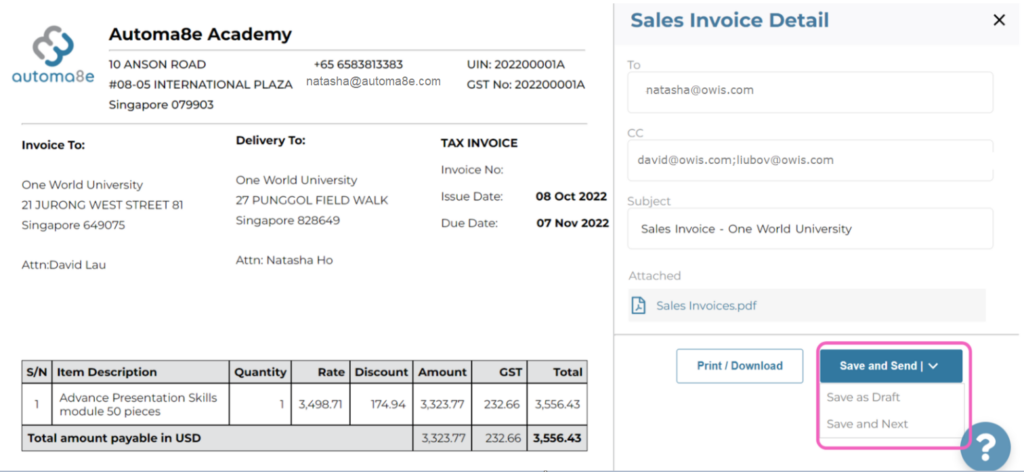This screenshot has width=1024, height=472.
Task: Expand the Save and Send dropdown arrow
Action: [933, 366]
